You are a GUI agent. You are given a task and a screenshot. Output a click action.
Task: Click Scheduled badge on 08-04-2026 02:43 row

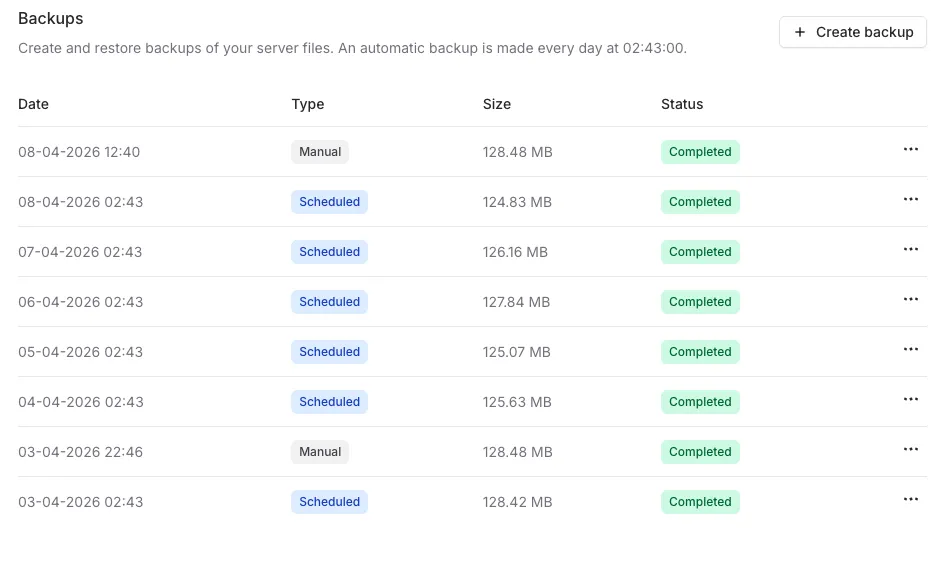pyautogui.click(x=330, y=202)
